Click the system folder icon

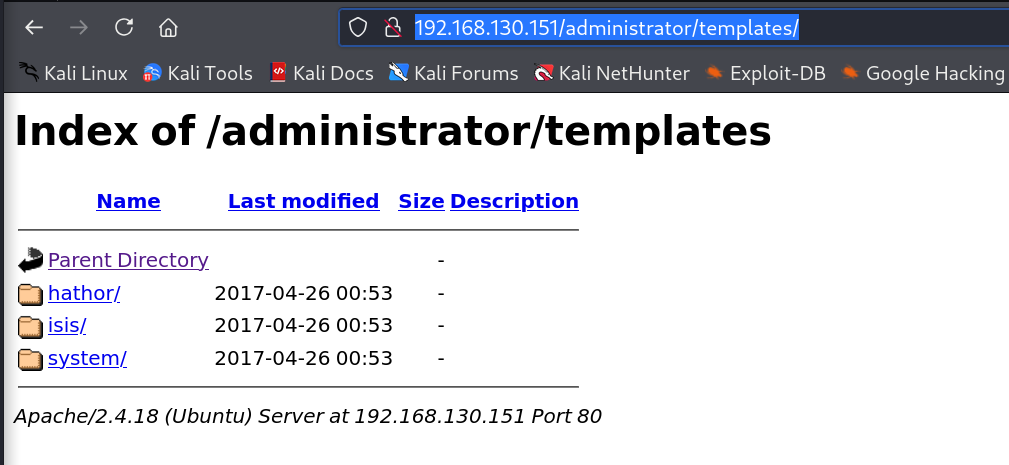click(31, 358)
